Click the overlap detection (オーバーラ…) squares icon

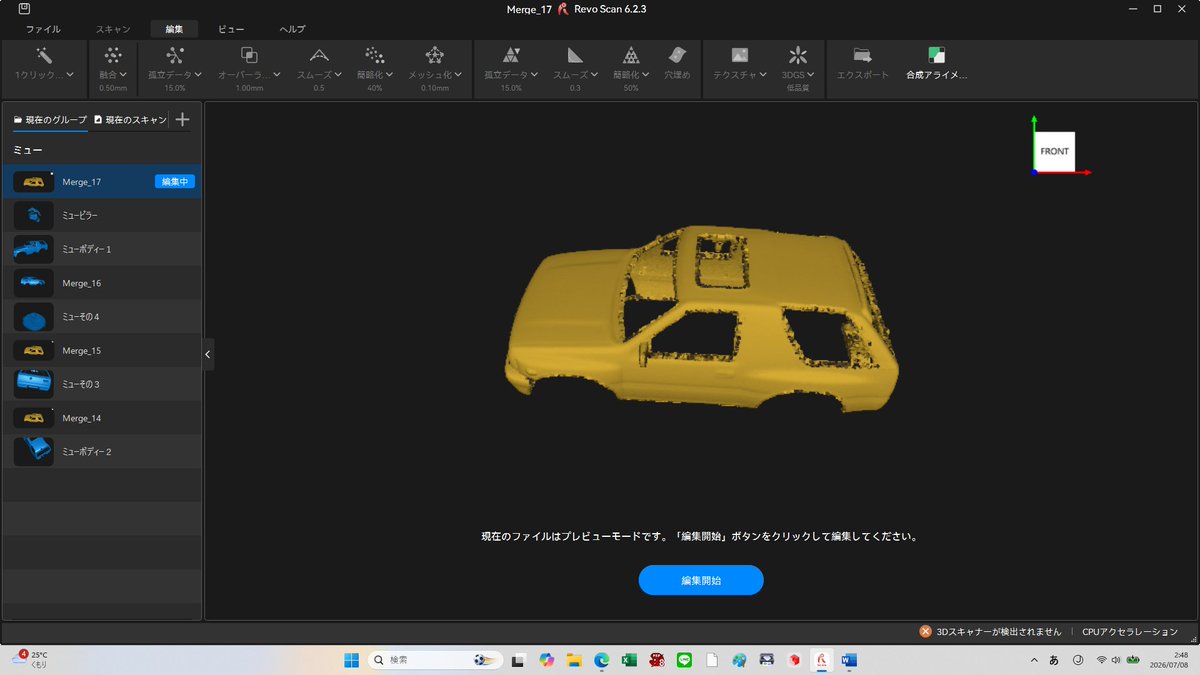pos(249,55)
